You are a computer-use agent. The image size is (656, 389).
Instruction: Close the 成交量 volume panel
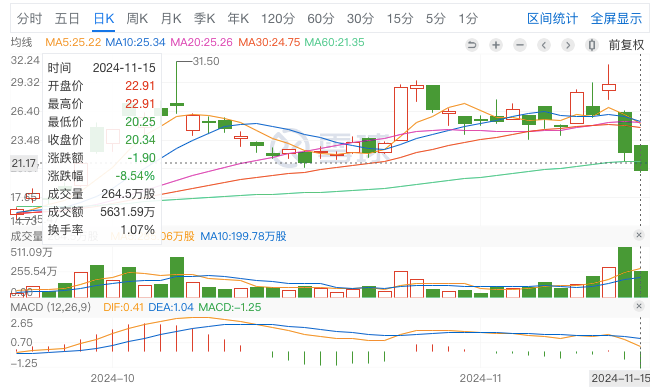click(x=638, y=235)
